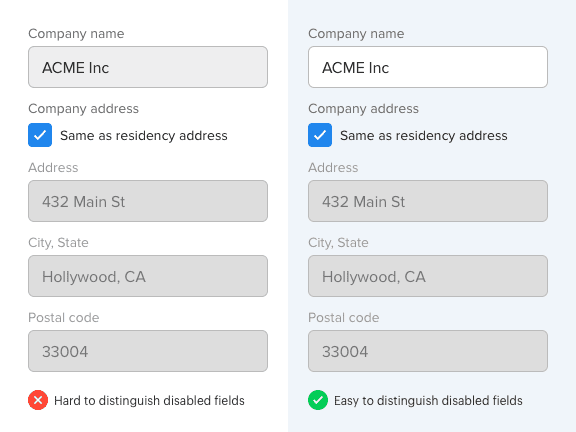Uncheck left Same as residency address checkbox
The image size is (576, 432).
click(40, 135)
